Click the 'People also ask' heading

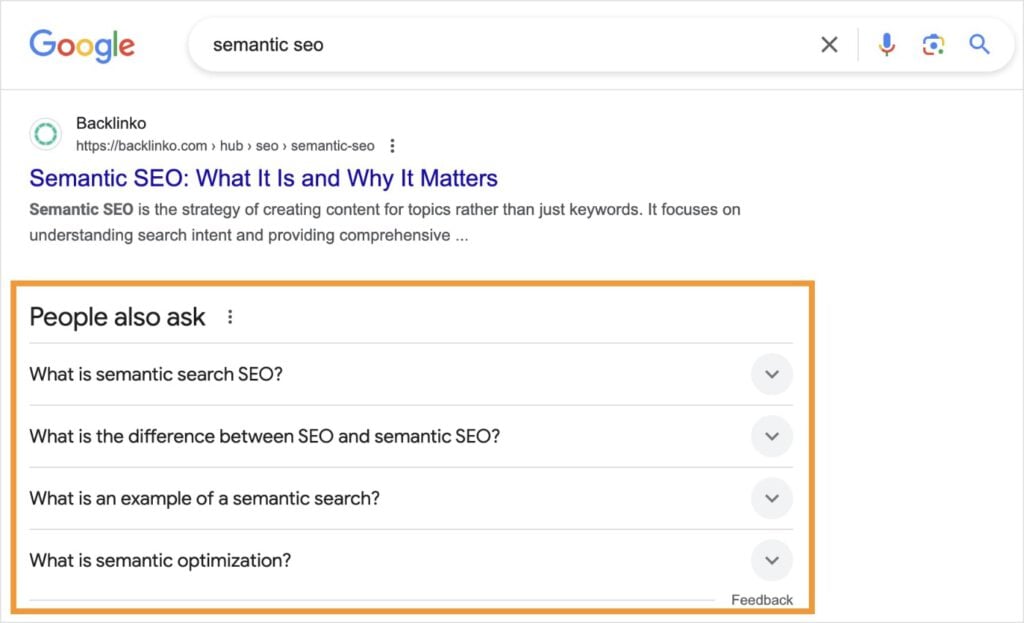click(x=117, y=316)
